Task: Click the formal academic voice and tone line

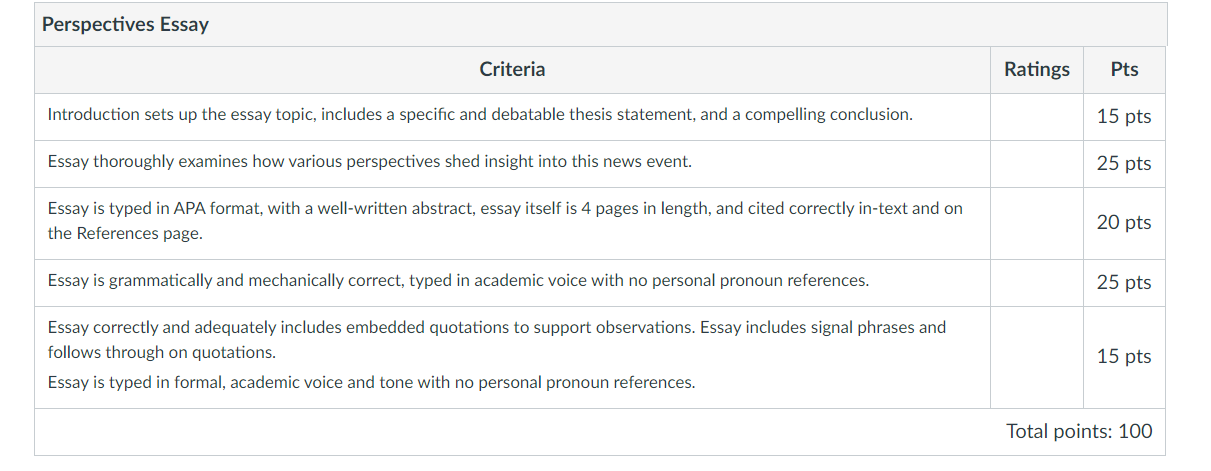Action: point(371,382)
